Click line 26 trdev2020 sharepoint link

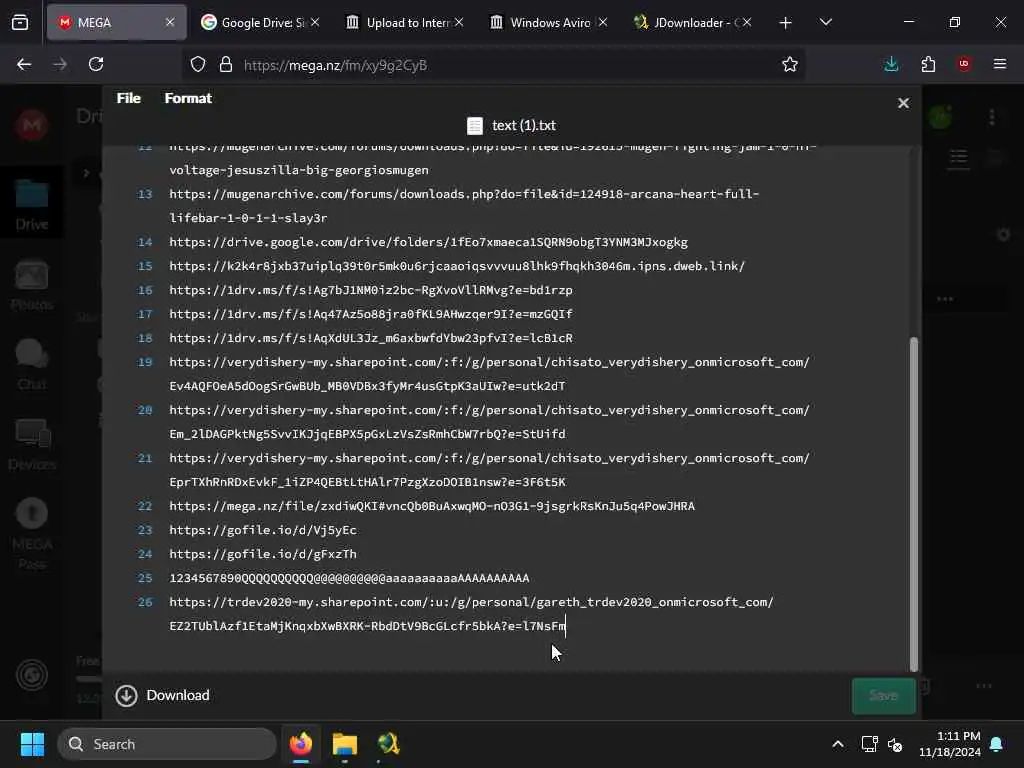(x=472, y=614)
